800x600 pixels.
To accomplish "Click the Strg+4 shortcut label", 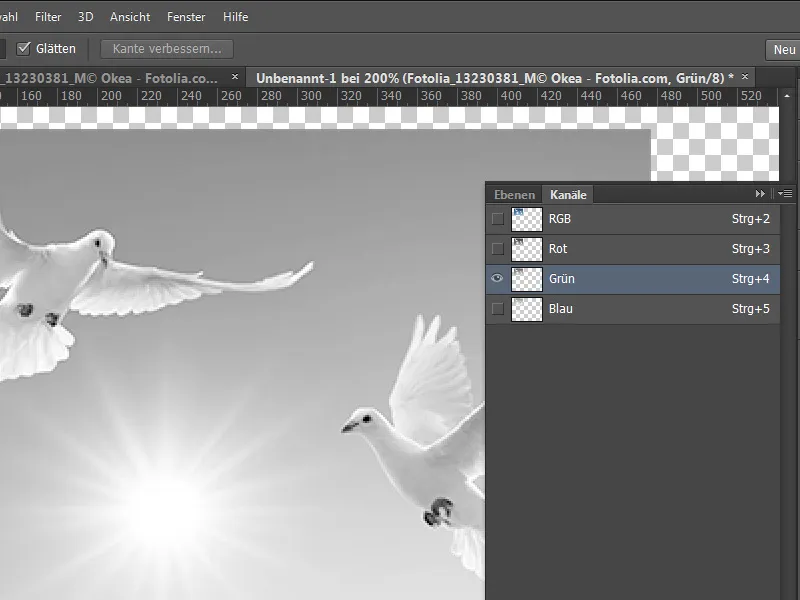I will tap(751, 279).
